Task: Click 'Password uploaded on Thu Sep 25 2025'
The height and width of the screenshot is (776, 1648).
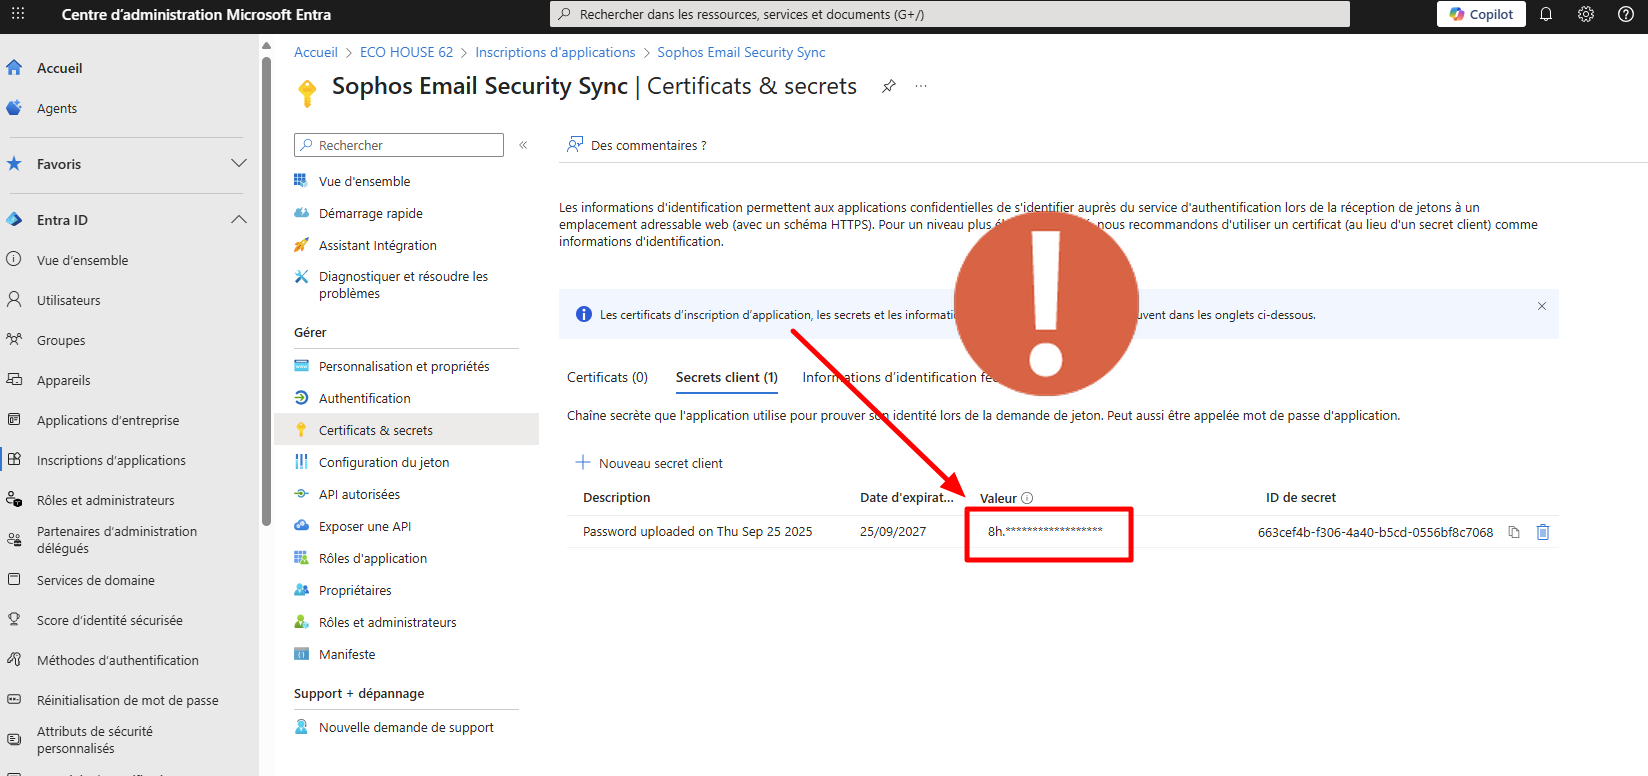Action: [x=697, y=531]
